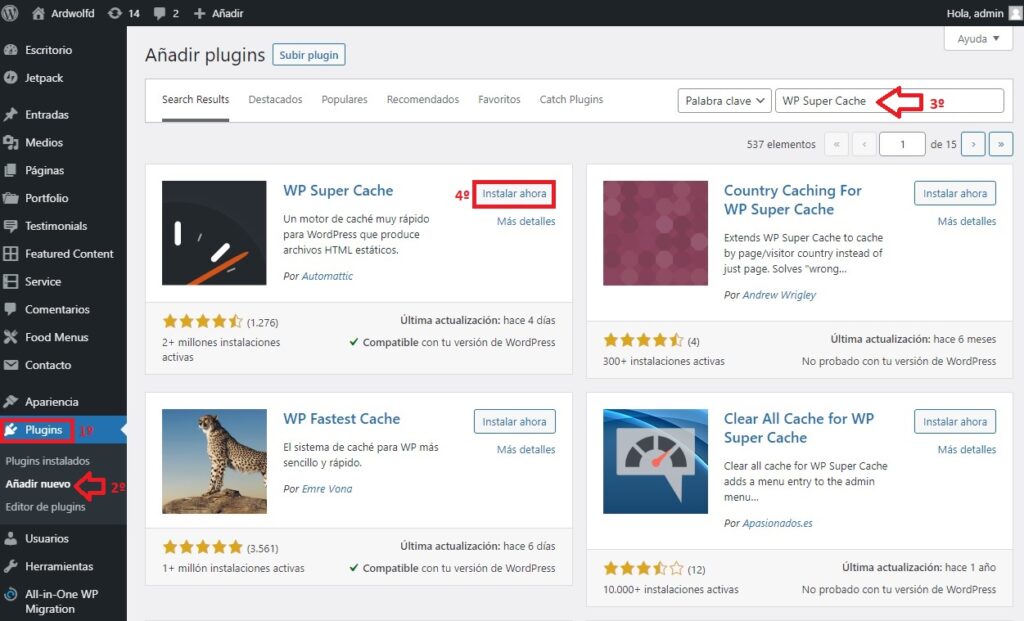Viewport: 1024px width, 621px height.
Task: Install WP Fastest Cache plugin
Action: (514, 422)
